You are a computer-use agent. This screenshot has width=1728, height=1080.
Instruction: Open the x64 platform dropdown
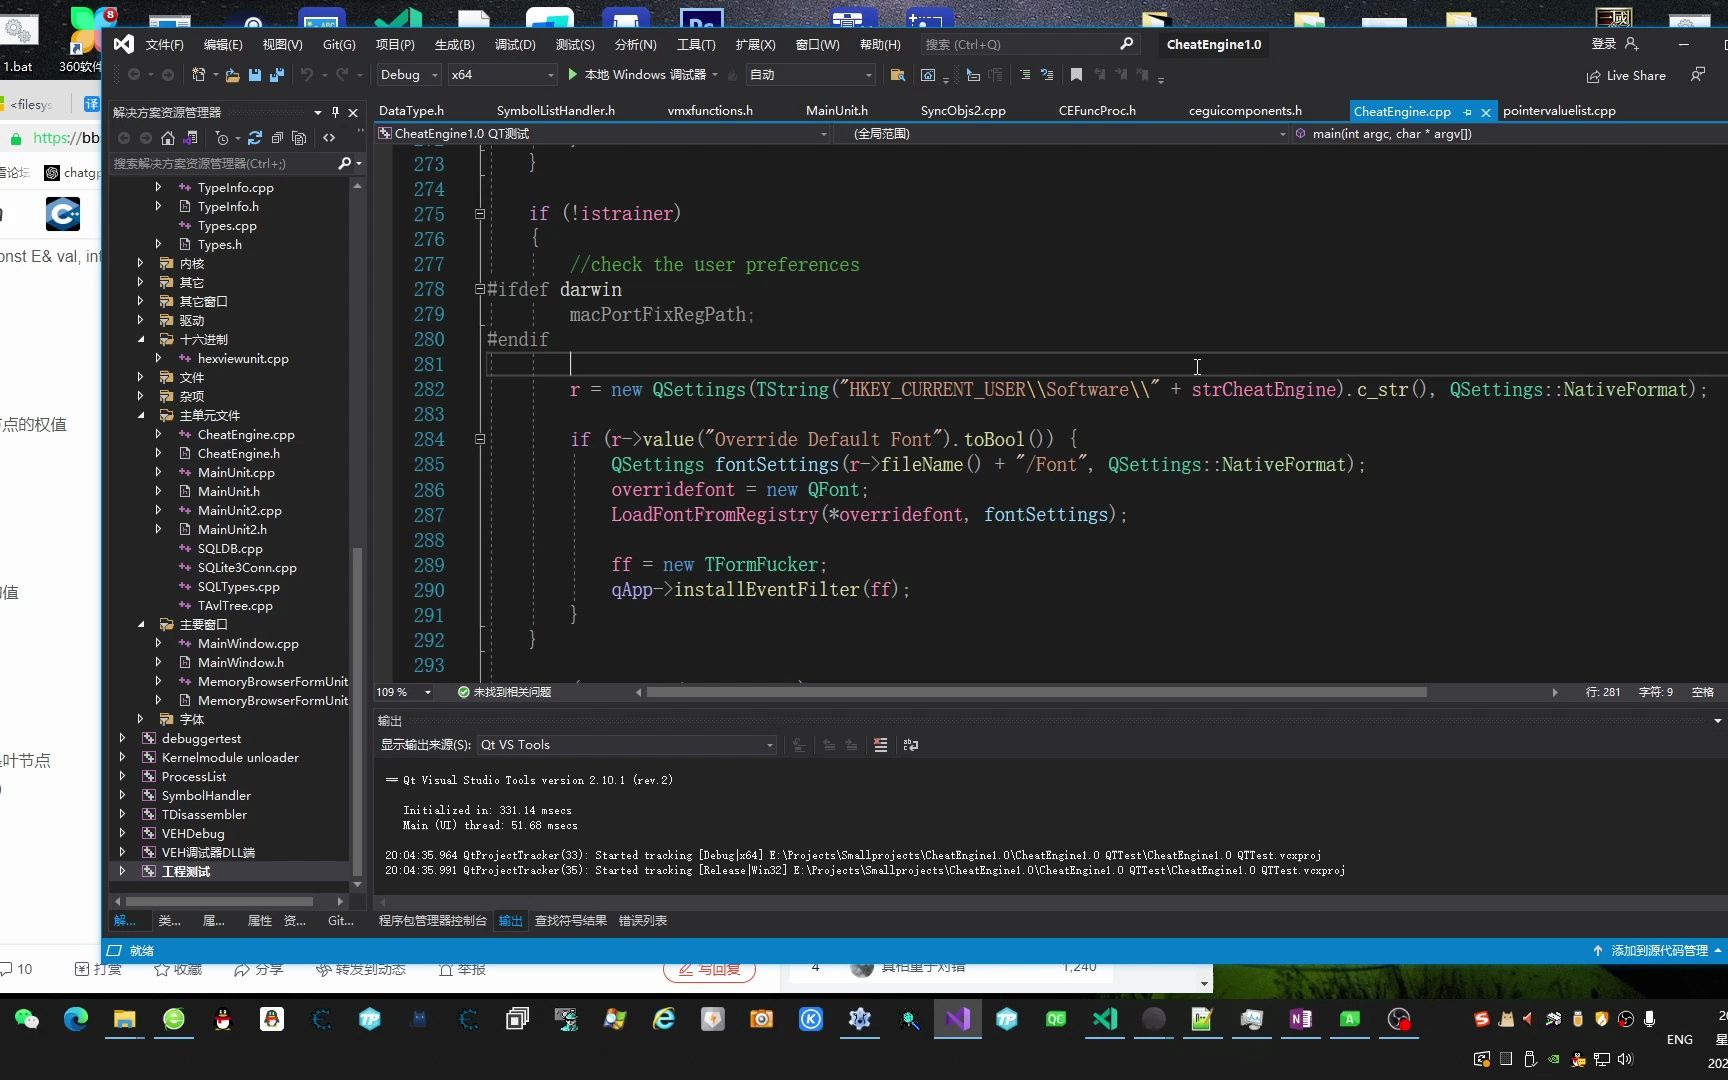click(x=502, y=75)
